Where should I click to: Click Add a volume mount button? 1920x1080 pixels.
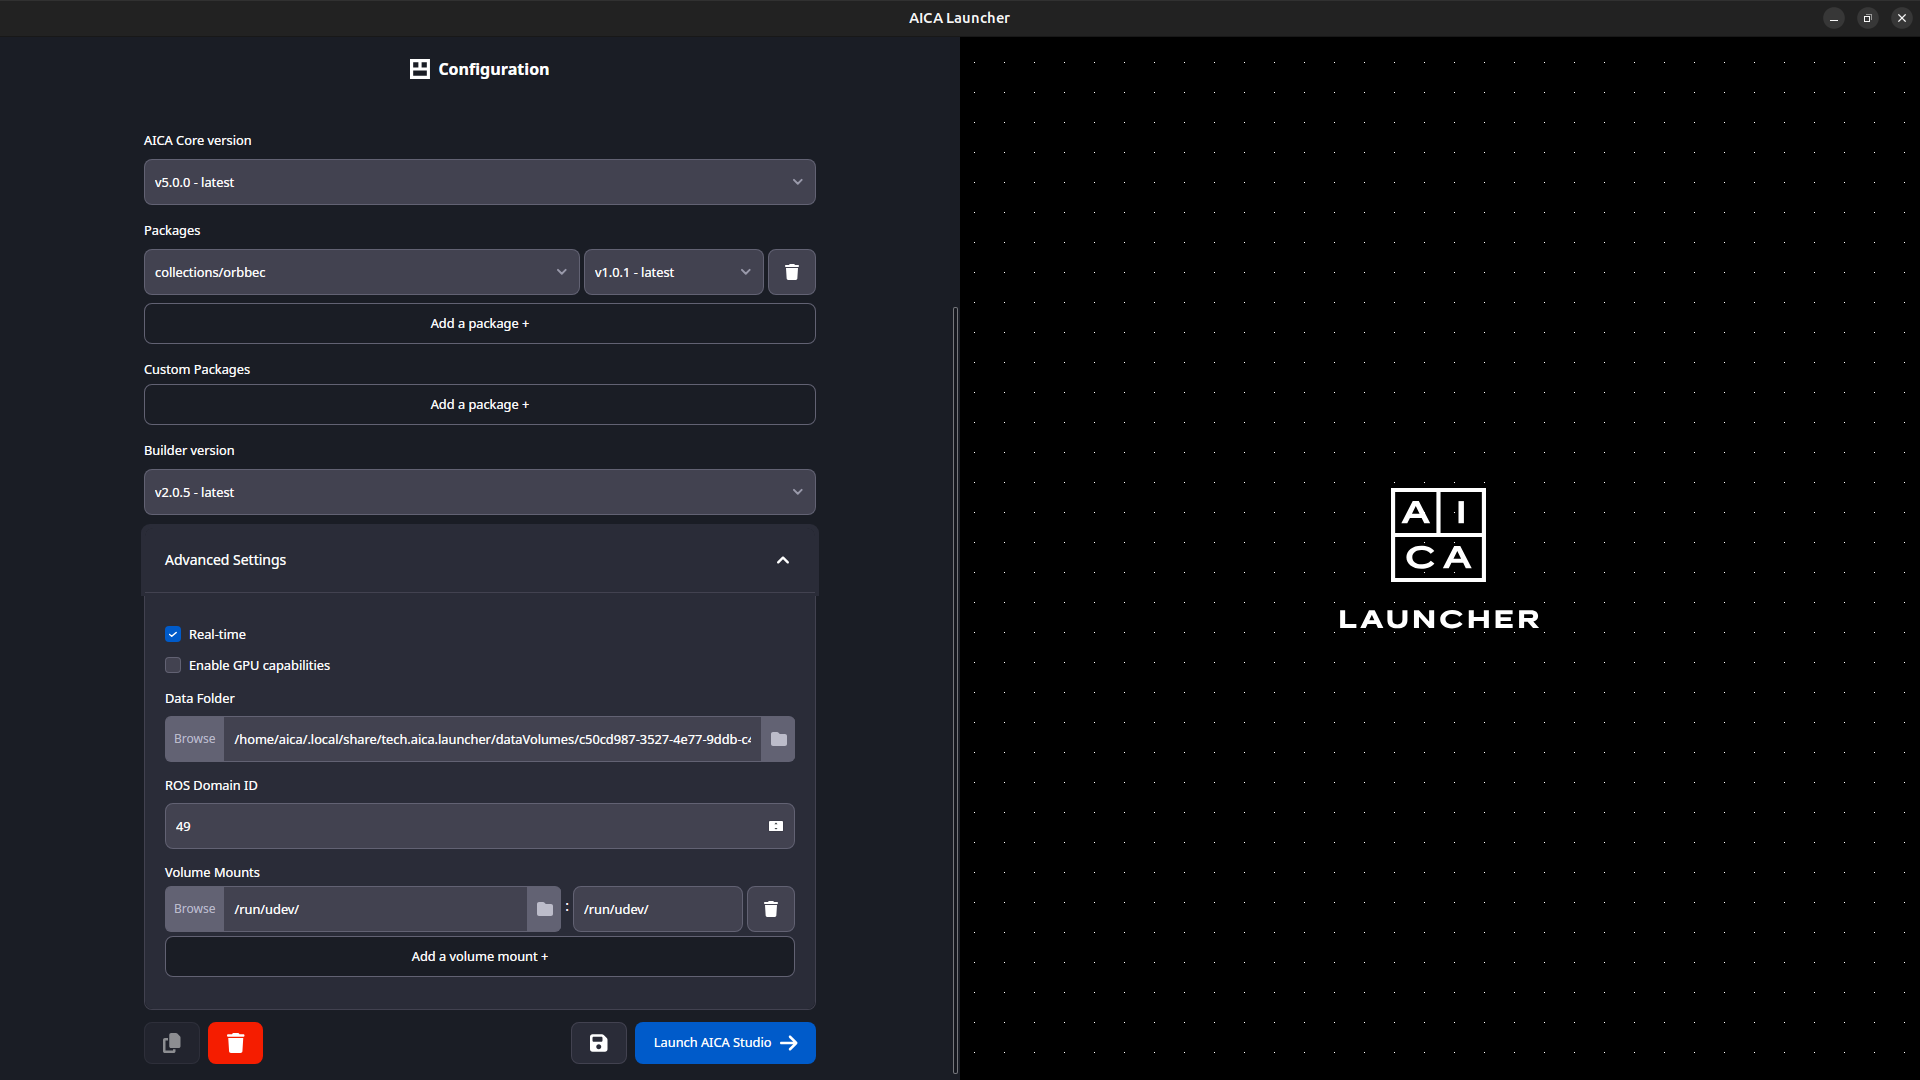click(x=479, y=957)
